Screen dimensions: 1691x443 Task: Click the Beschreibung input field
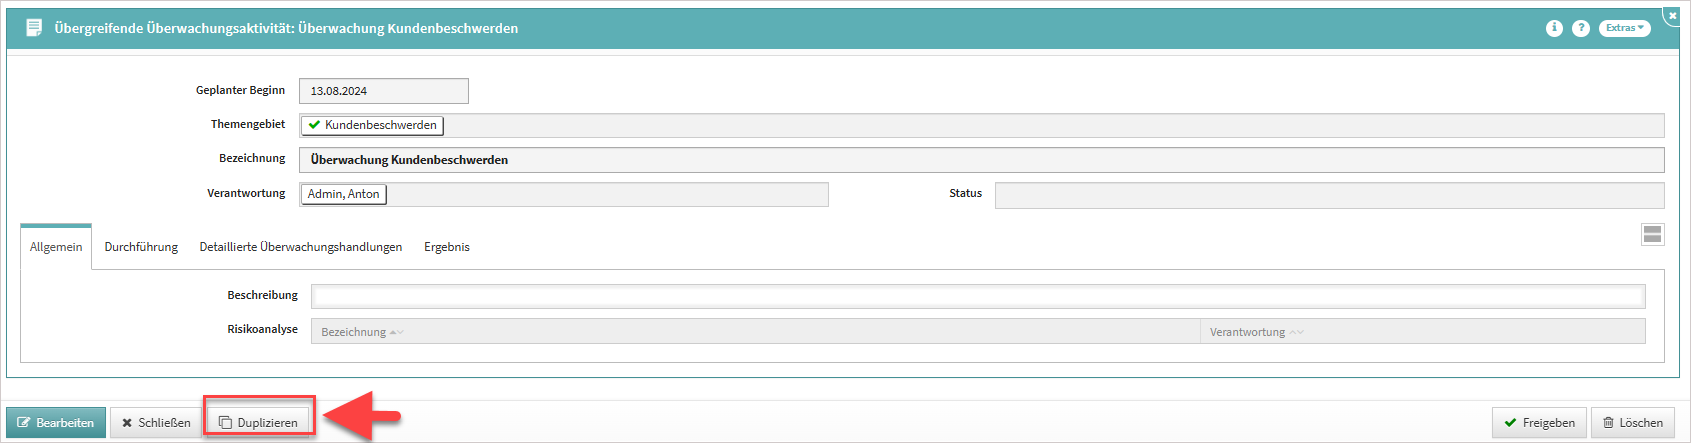[x=978, y=296]
